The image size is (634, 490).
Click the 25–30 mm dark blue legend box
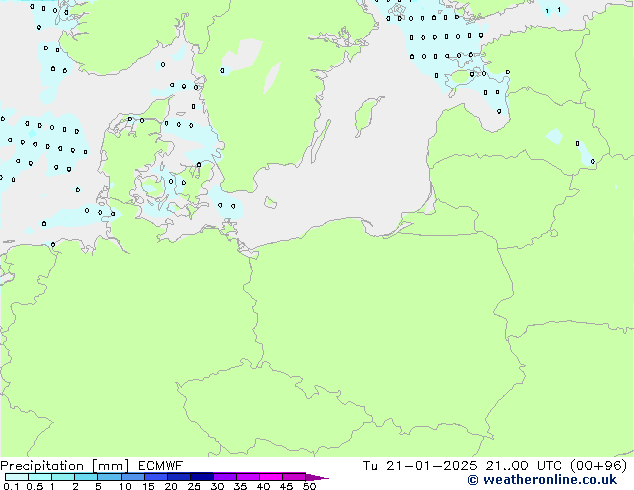(x=201, y=477)
